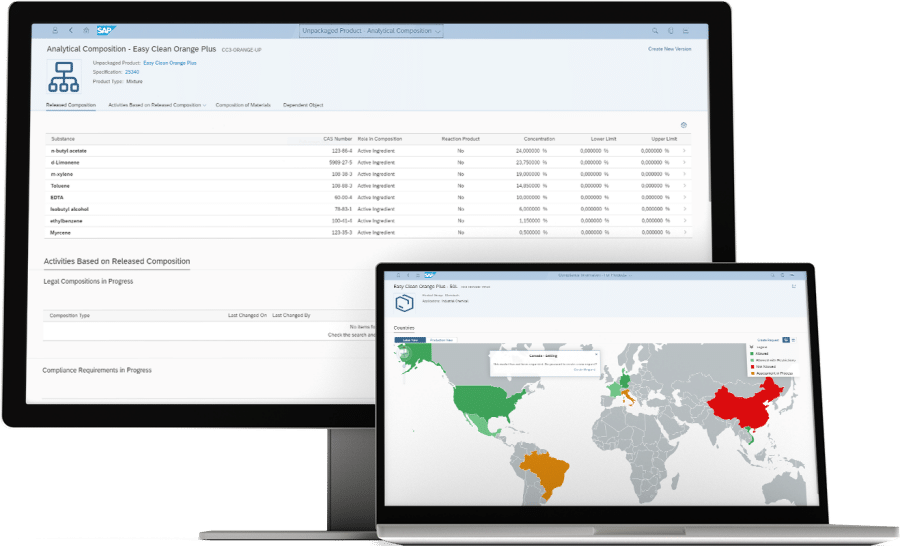This screenshot has height=546, width=900.
Task: Click Create Request above the map legend
Action: 769,340
